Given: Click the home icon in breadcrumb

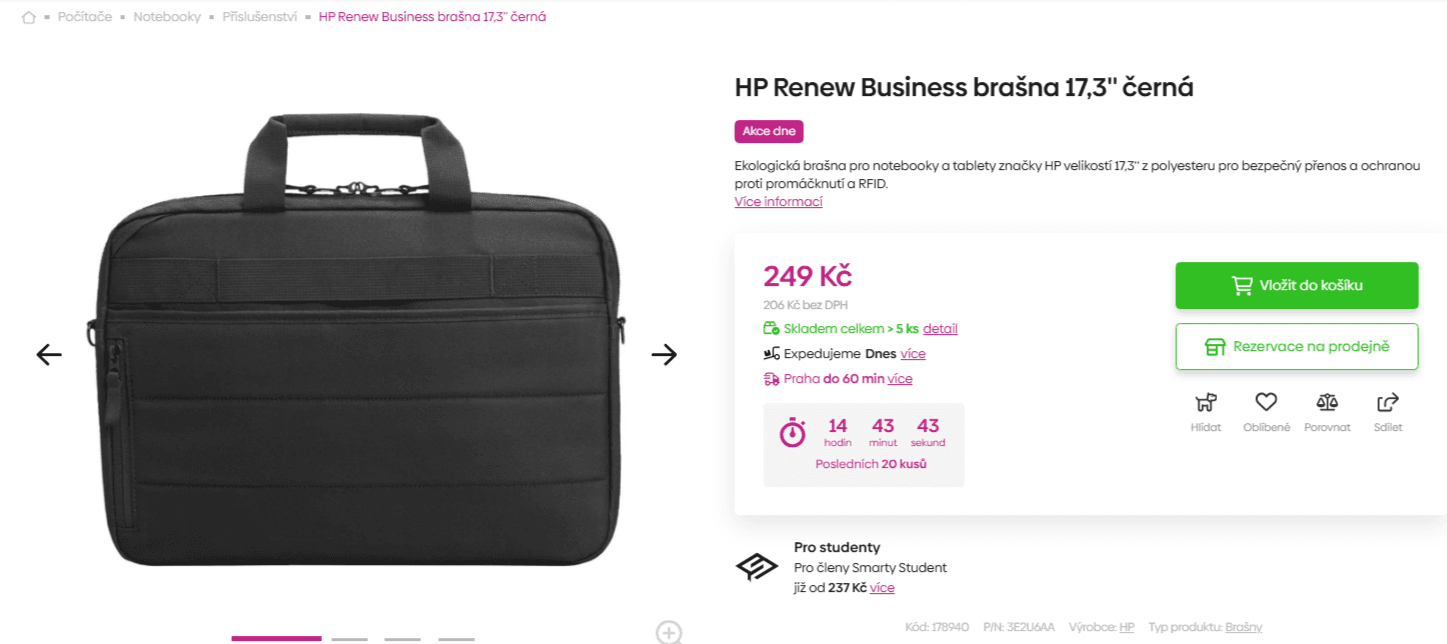Looking at the screenshot, I should point(28,17).
